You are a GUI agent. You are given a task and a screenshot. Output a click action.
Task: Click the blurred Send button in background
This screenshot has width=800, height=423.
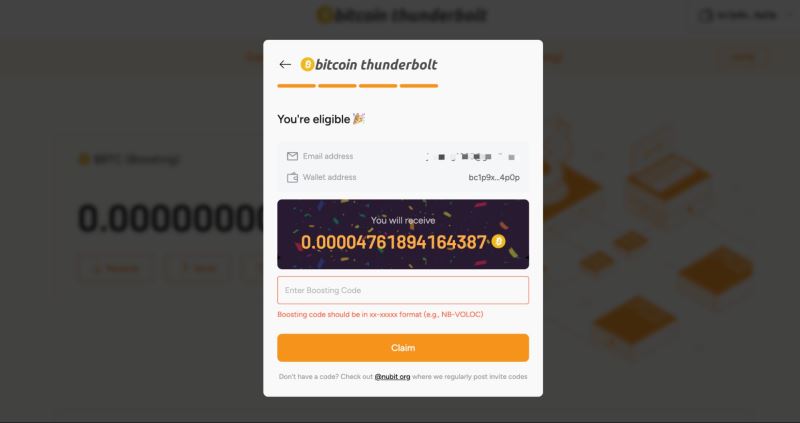pyautogui.click(x=197, y=268)
